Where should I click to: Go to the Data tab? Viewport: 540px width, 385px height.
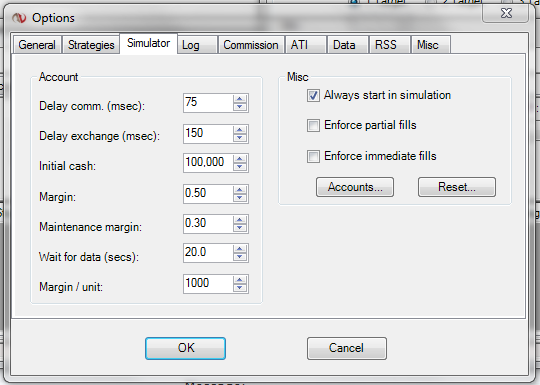pos(348,45)
